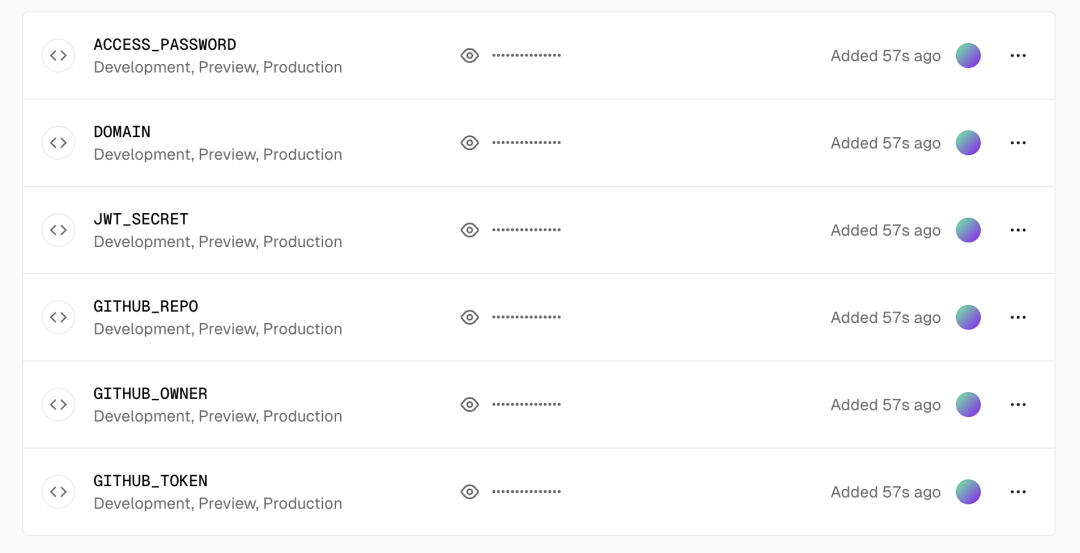Viewport: 1080px width, 553px height.
Task: Click the gradient avatar on GITHUB_REPO row
Action: click(968, 317)
